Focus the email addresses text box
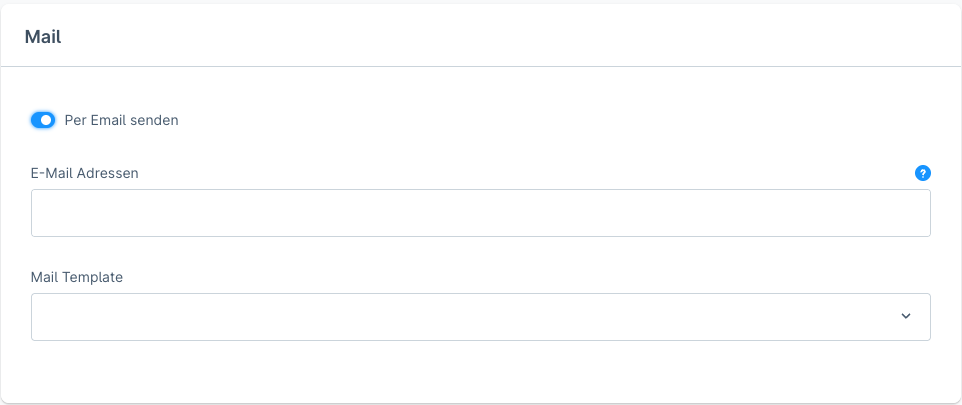Viewport: 962px width, 405px height. pos(480,213)
